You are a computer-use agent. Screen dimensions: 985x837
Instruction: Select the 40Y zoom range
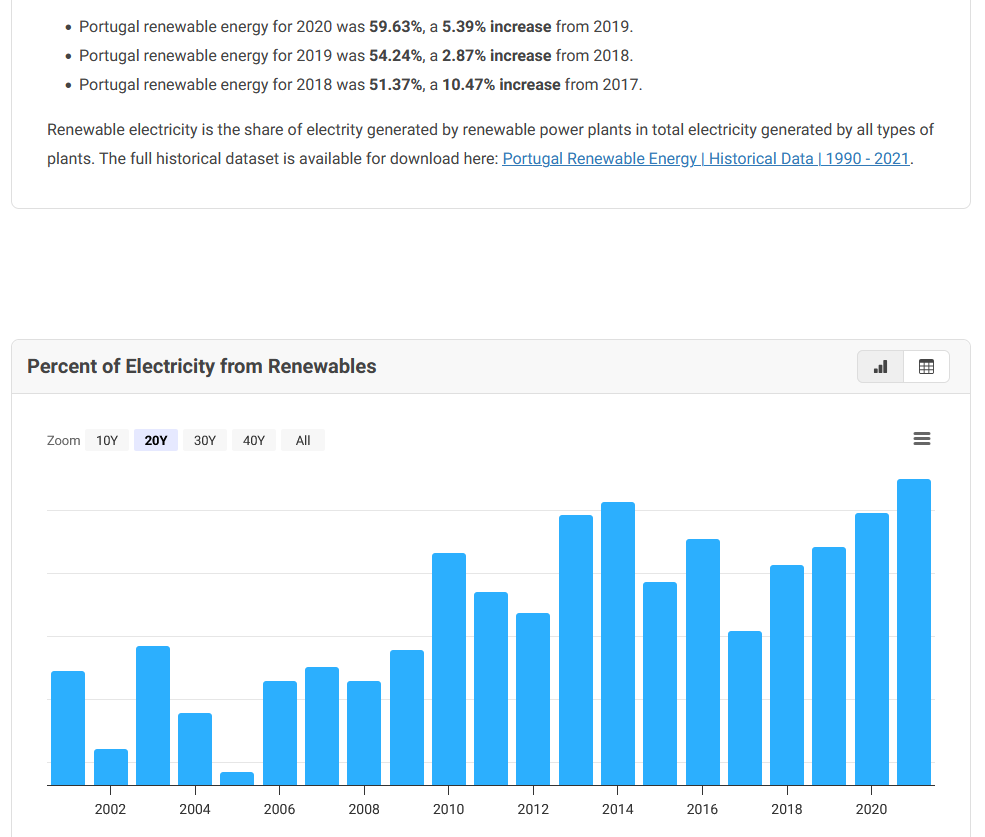pos(254,440)
